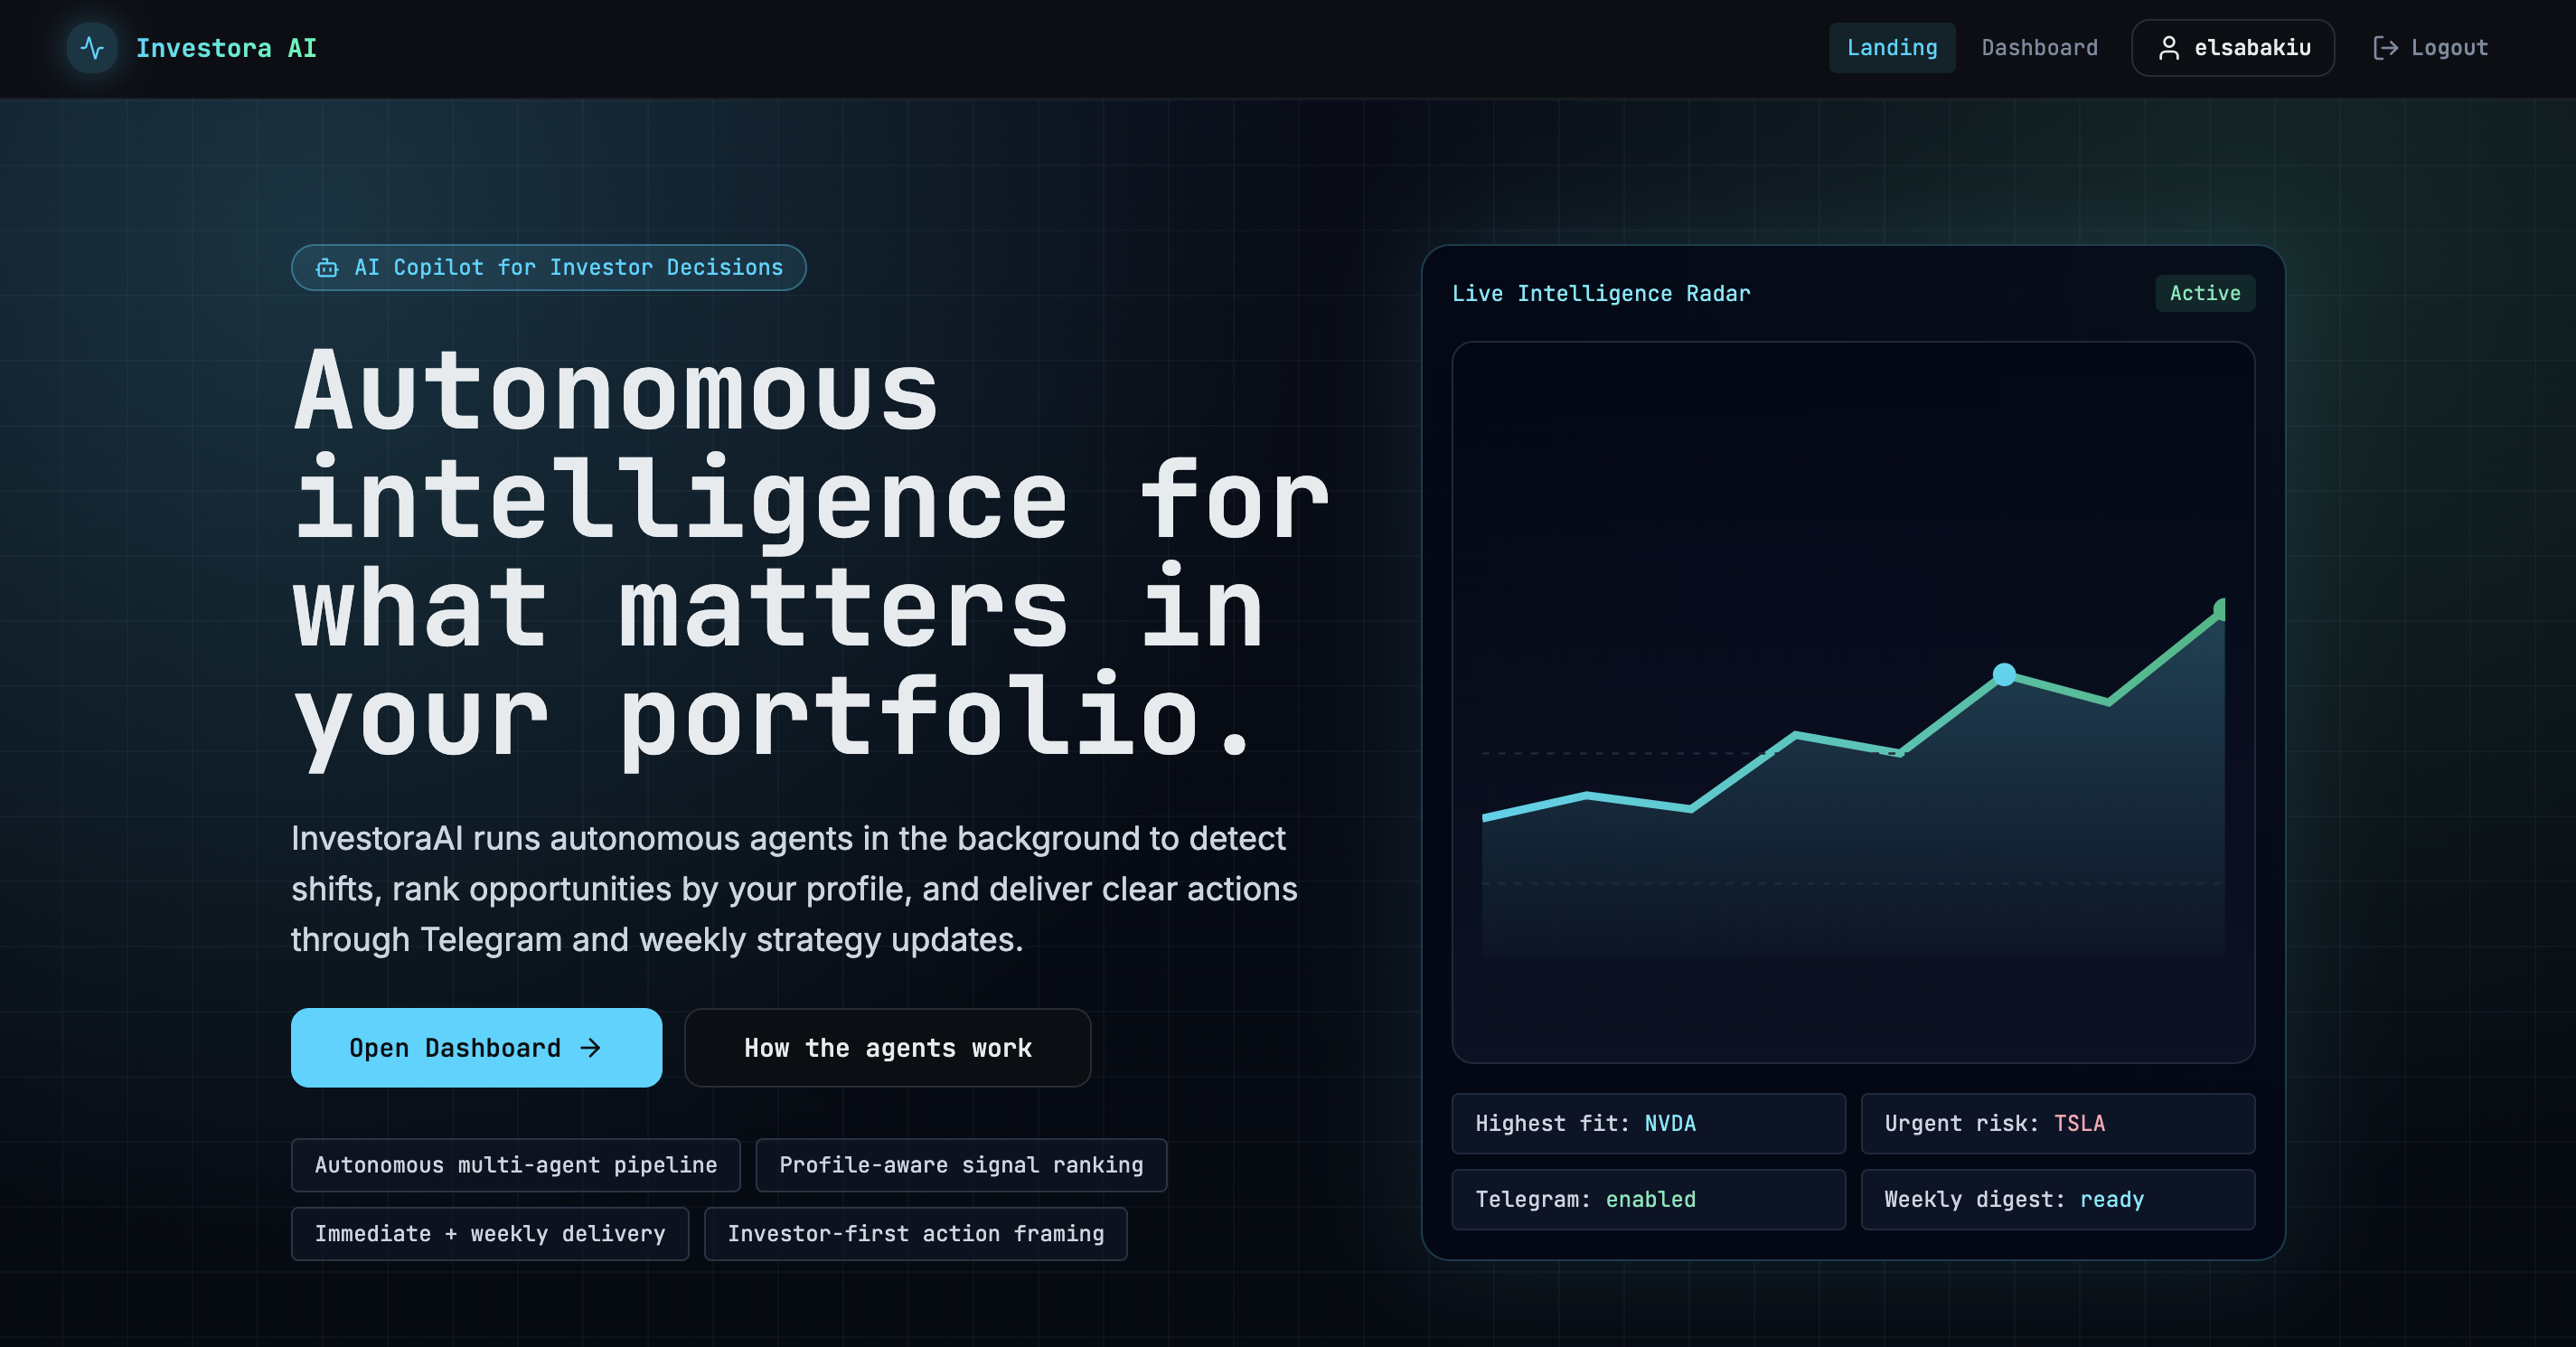Click the Weekly digest: ready card
2576x1347 pixels.
point(2058,1199)
